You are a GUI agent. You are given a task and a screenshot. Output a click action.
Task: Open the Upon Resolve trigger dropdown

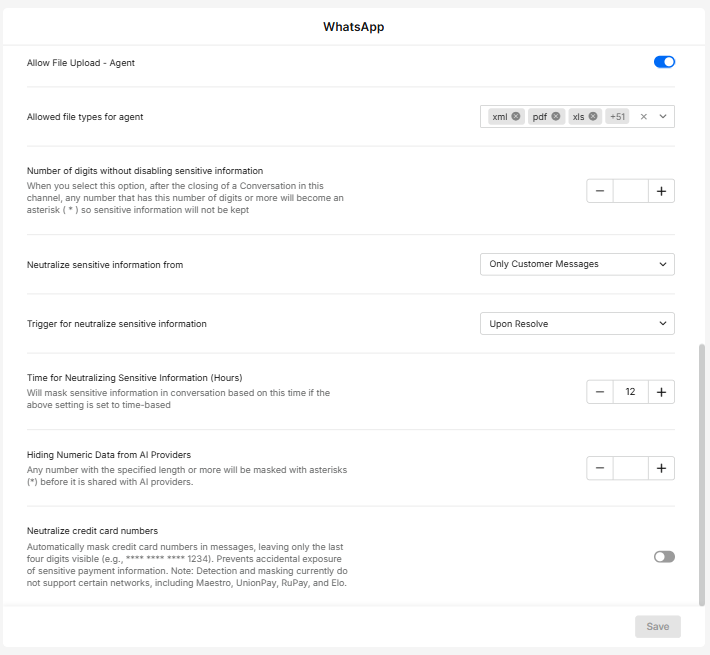coord(577,324)
